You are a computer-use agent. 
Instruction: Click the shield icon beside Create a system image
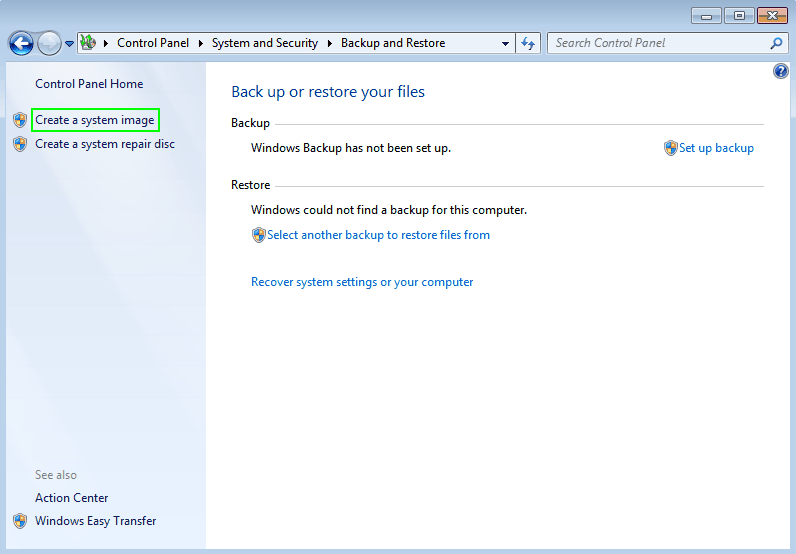point(20,120)
